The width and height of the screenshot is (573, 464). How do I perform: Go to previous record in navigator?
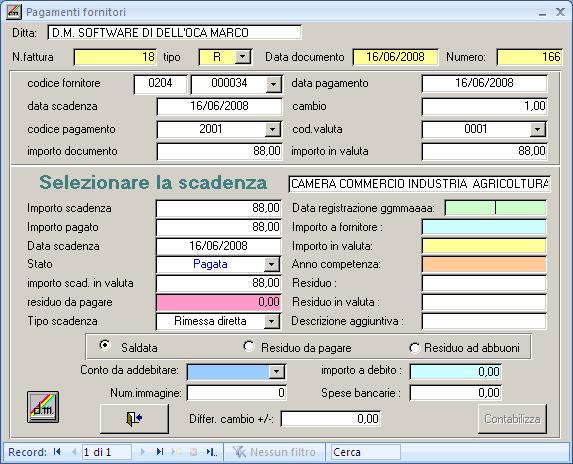(x=73, y=452)
